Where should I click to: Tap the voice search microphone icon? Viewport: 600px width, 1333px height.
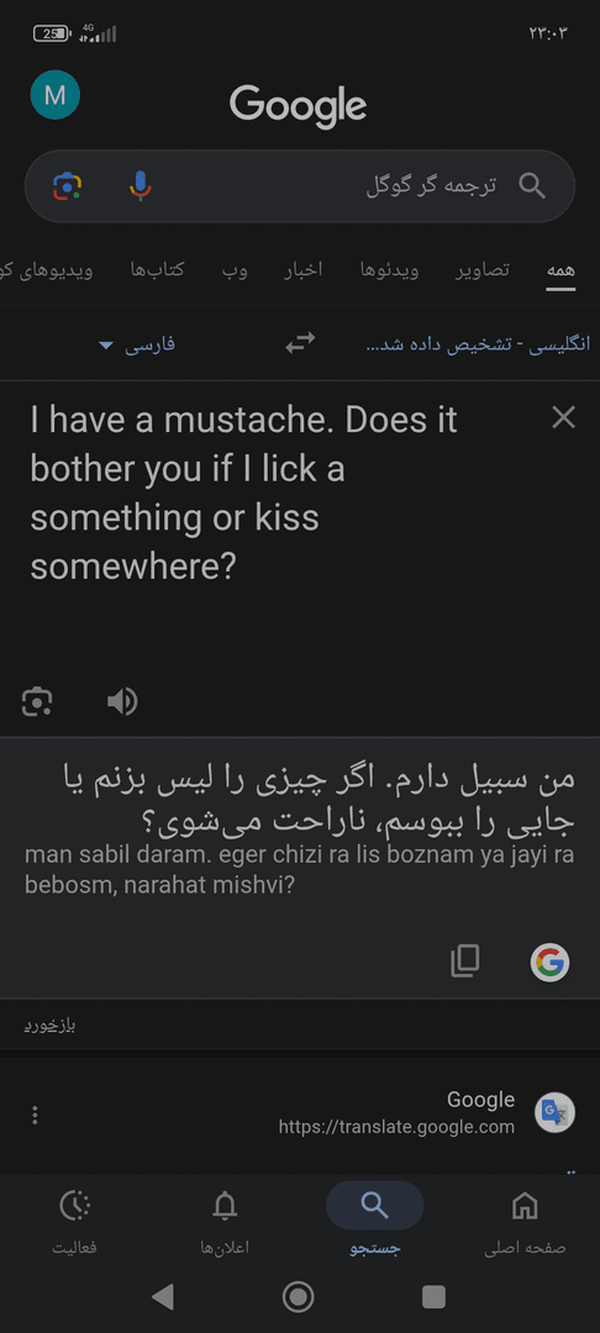click(141, 186)
